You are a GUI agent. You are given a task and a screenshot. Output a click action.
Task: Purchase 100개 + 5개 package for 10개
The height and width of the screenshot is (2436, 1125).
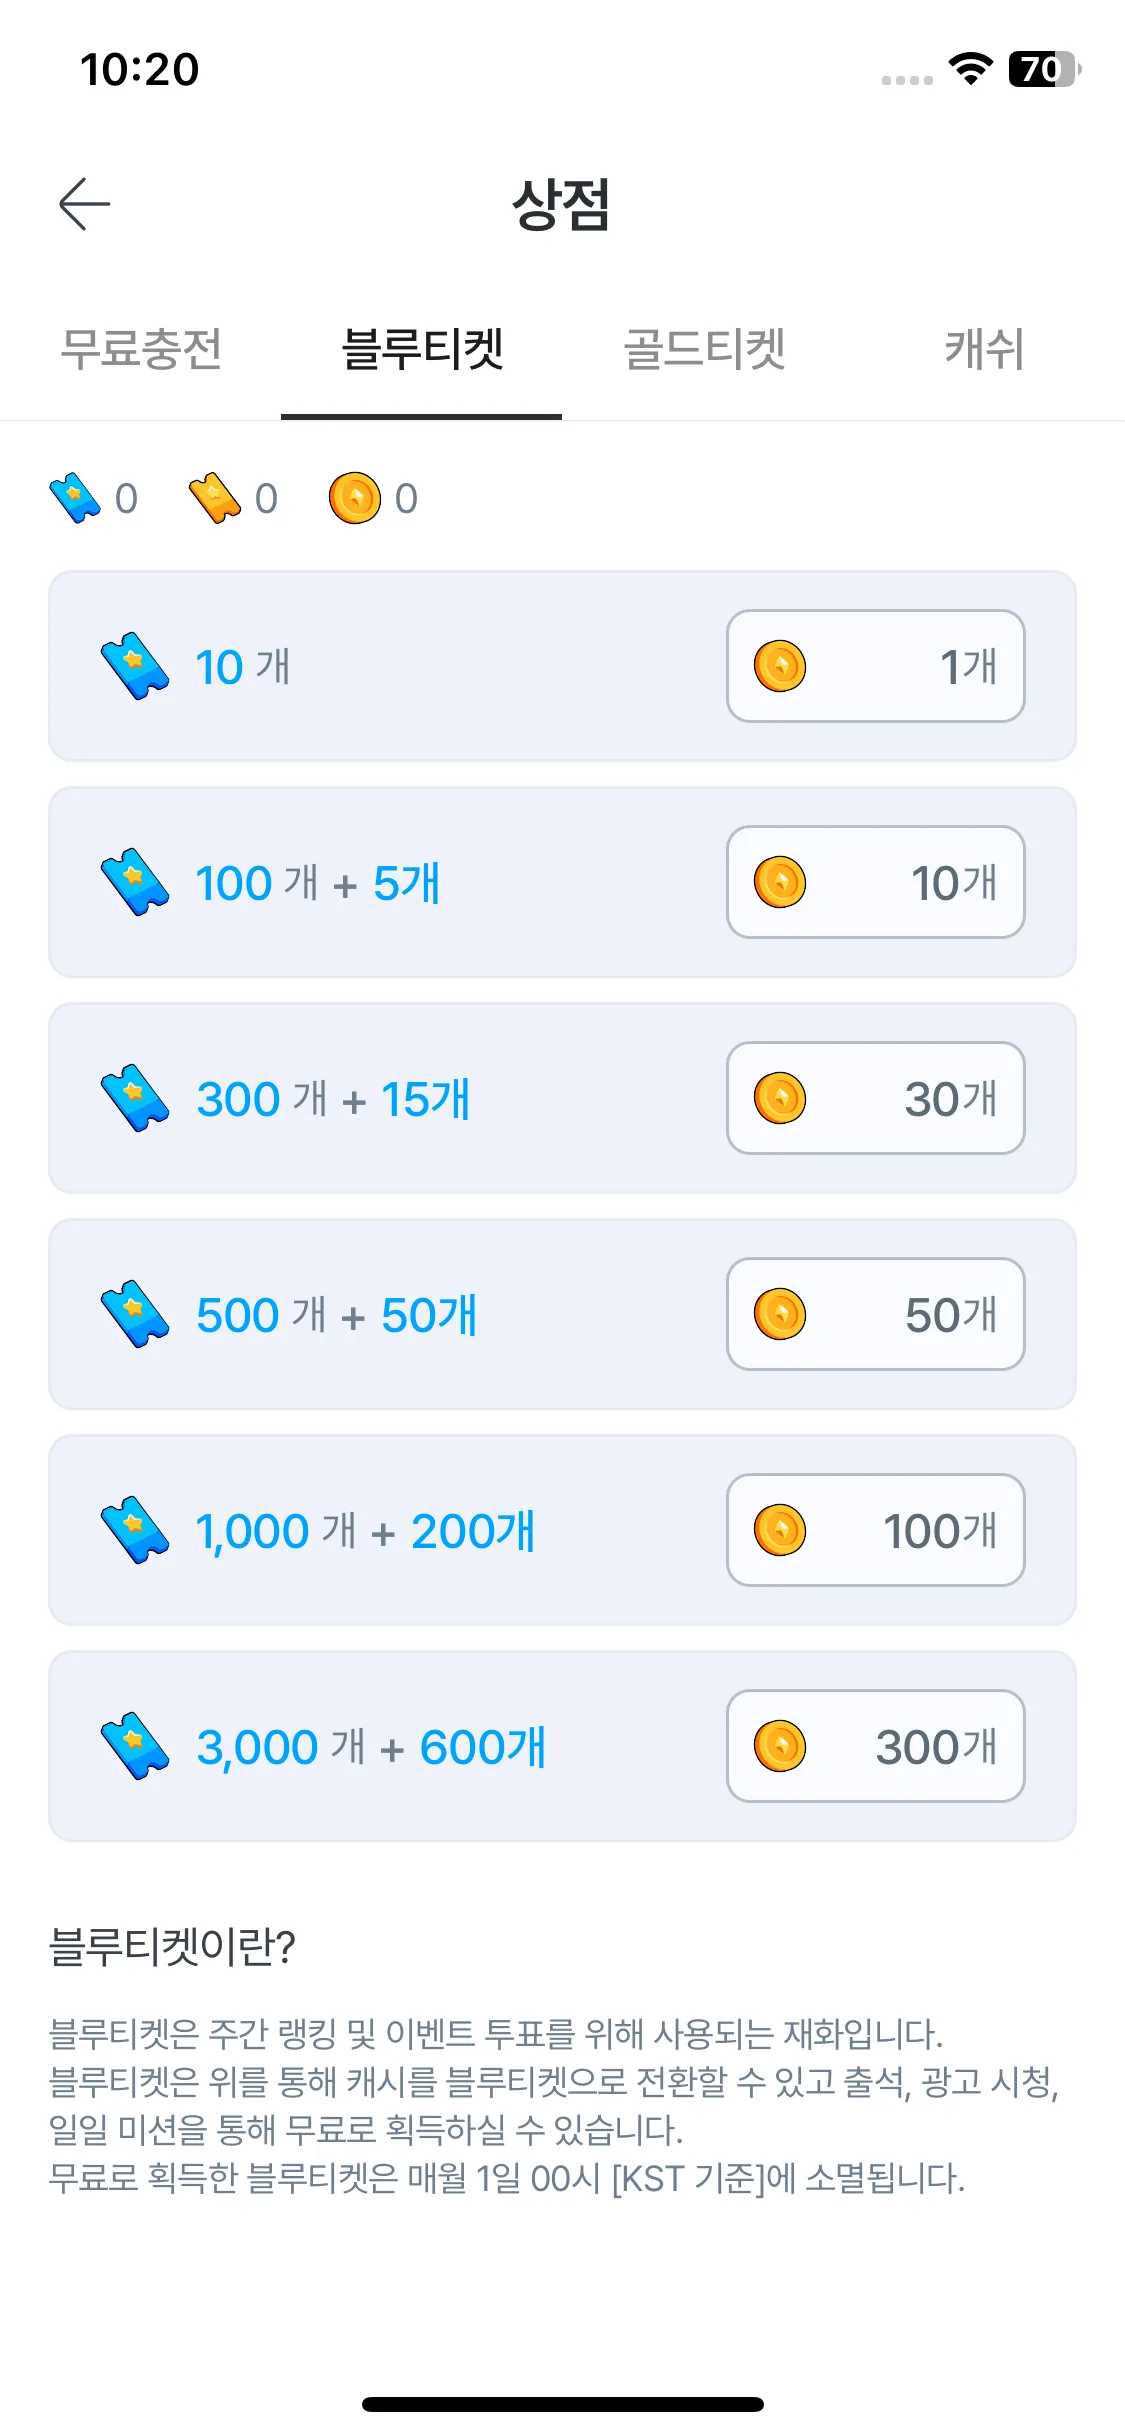click(876, 882)
